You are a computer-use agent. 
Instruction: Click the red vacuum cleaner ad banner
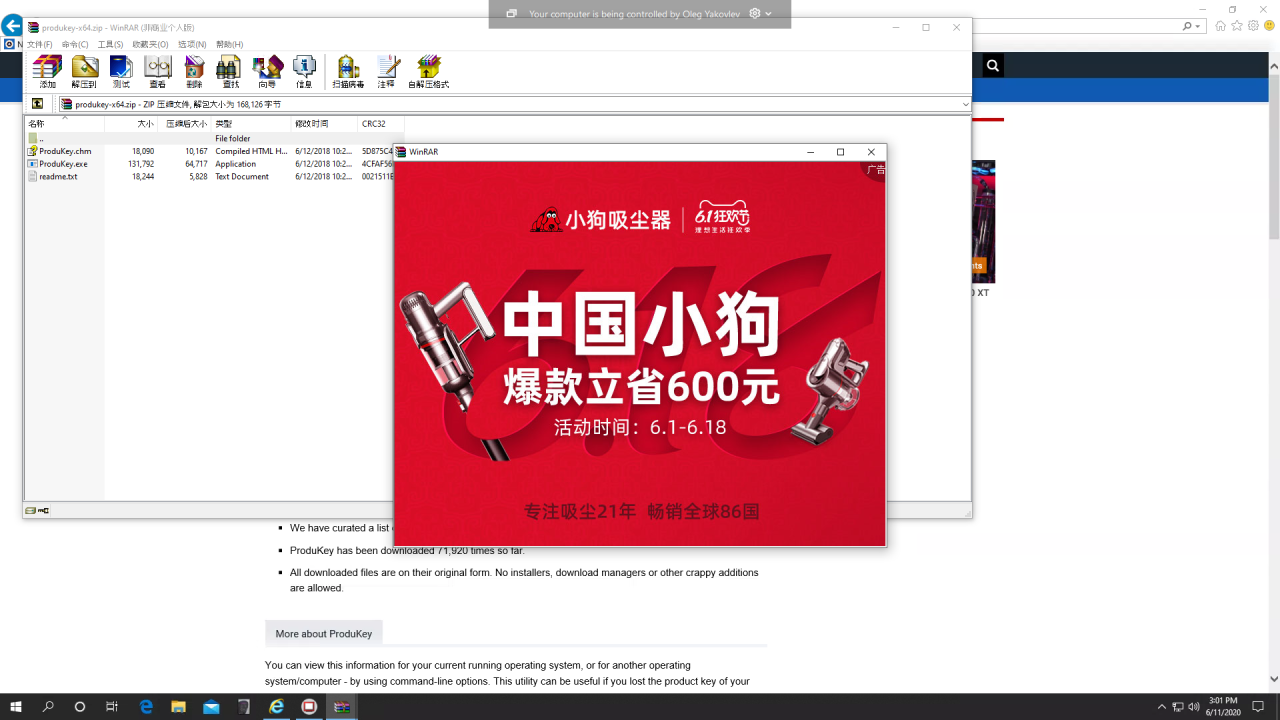click(x=640, y=353)
